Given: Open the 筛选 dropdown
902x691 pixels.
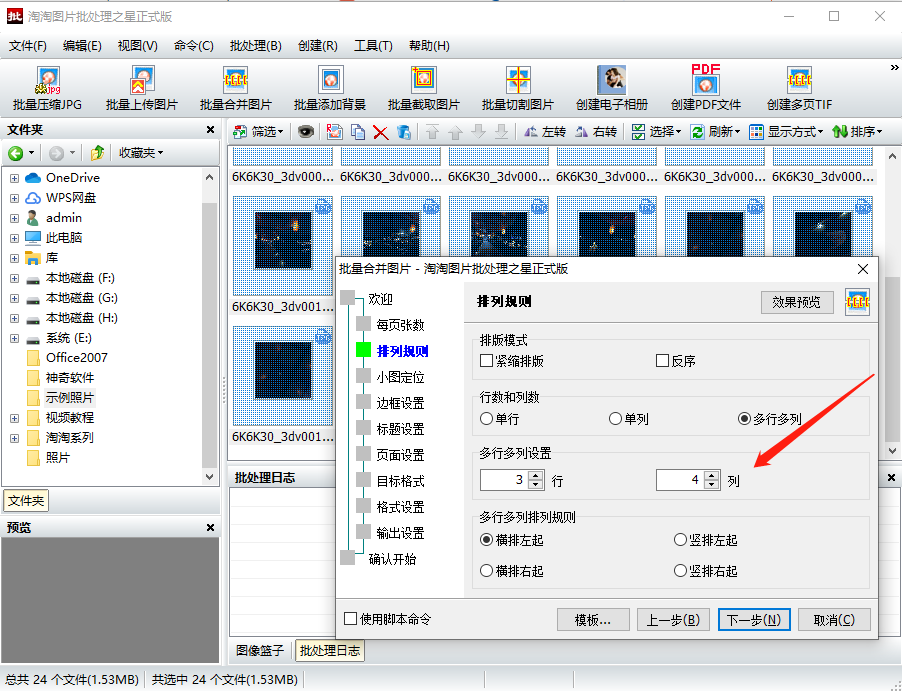Looking at the screenshot, I should pyautogui.click(x=258, y=132).
